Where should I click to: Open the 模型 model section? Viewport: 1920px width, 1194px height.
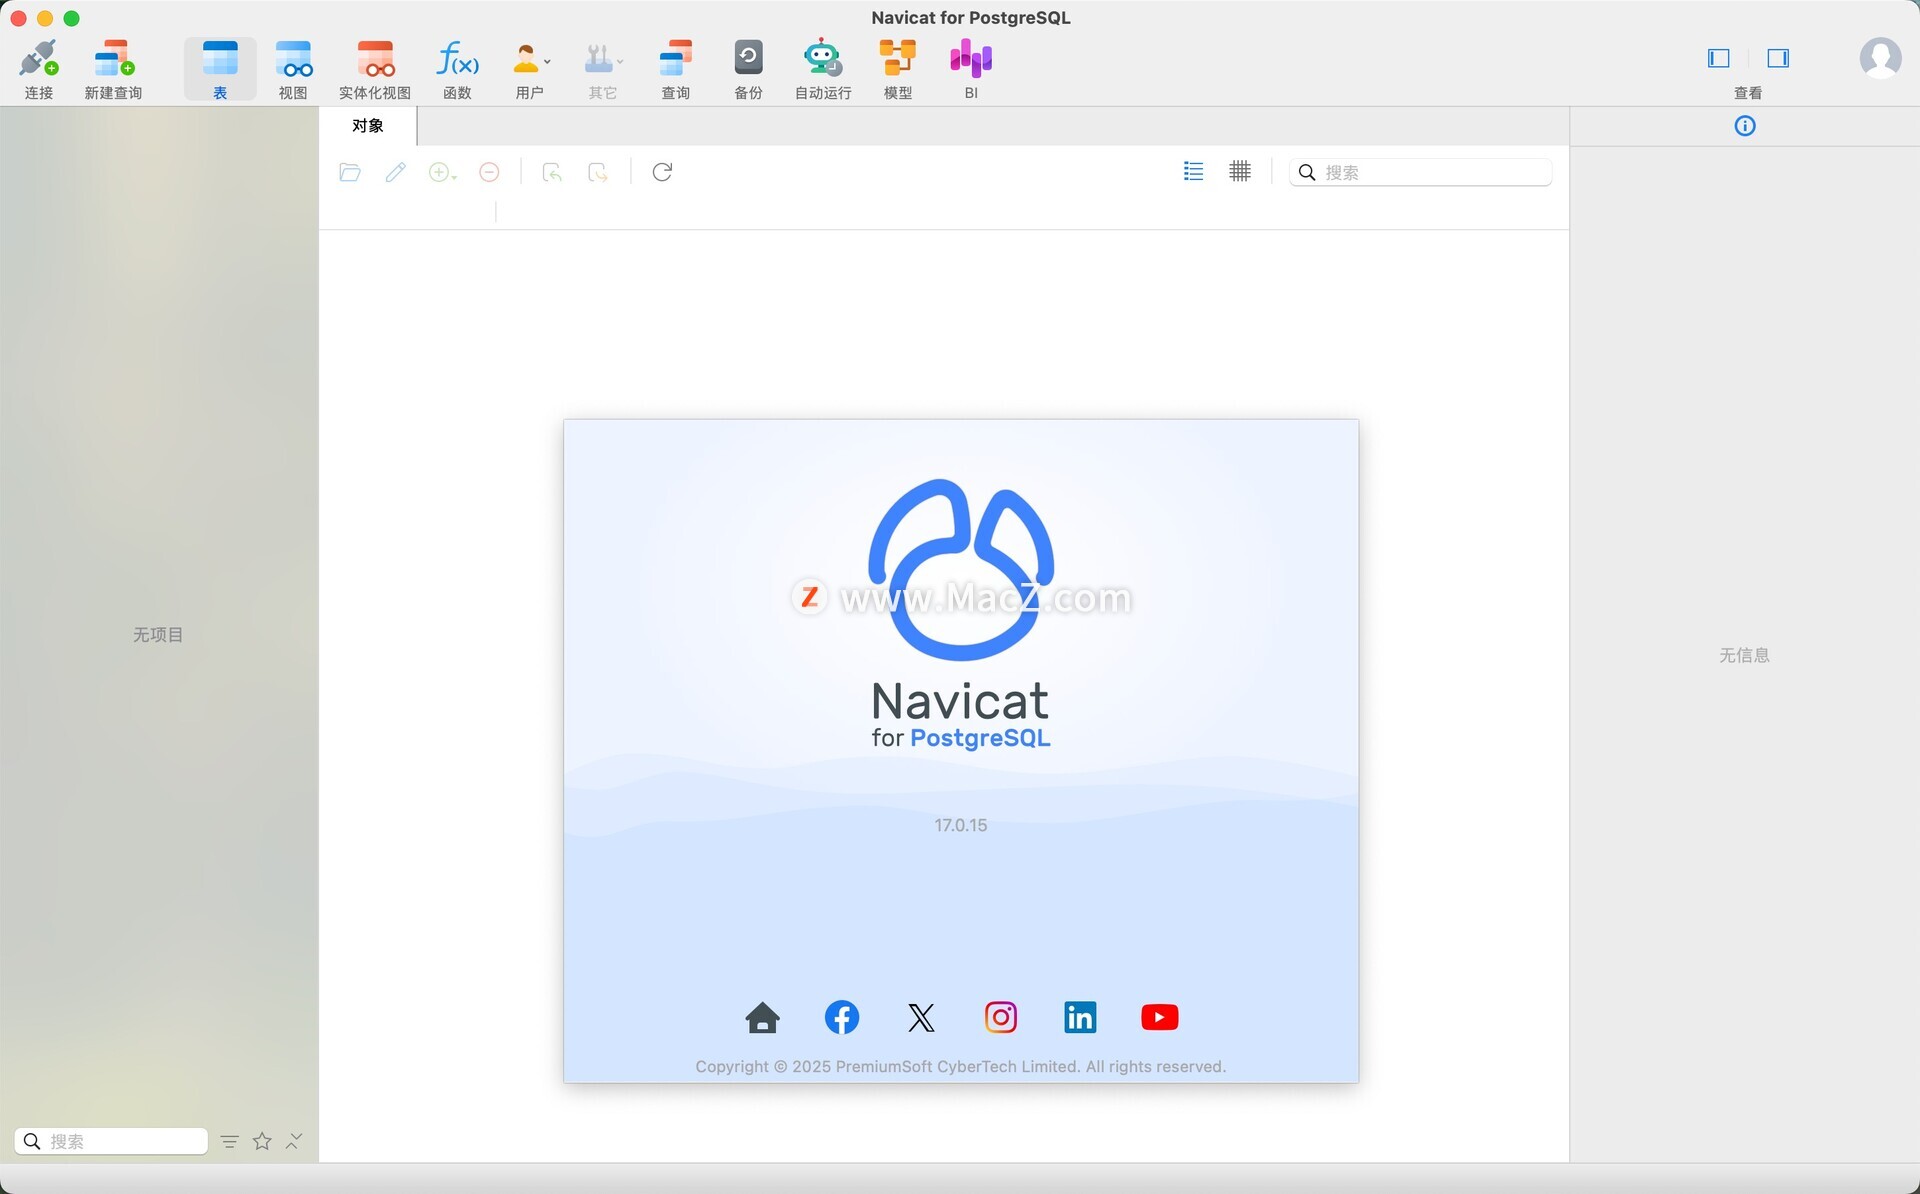click(898, 69)
